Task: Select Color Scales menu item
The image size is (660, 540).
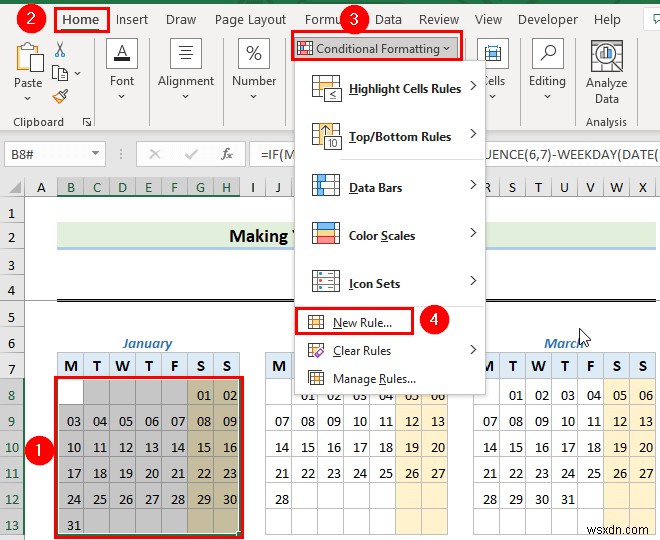Action: (390, 233)
